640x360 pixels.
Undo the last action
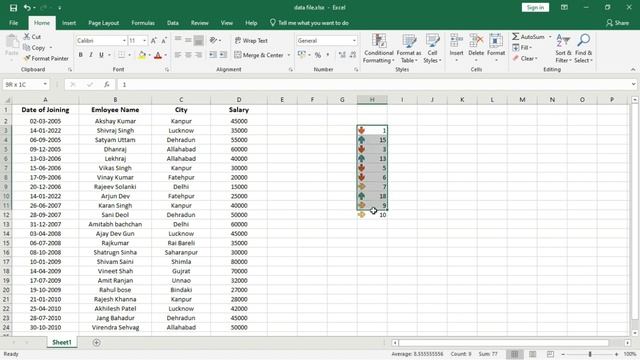pos(27,8)
